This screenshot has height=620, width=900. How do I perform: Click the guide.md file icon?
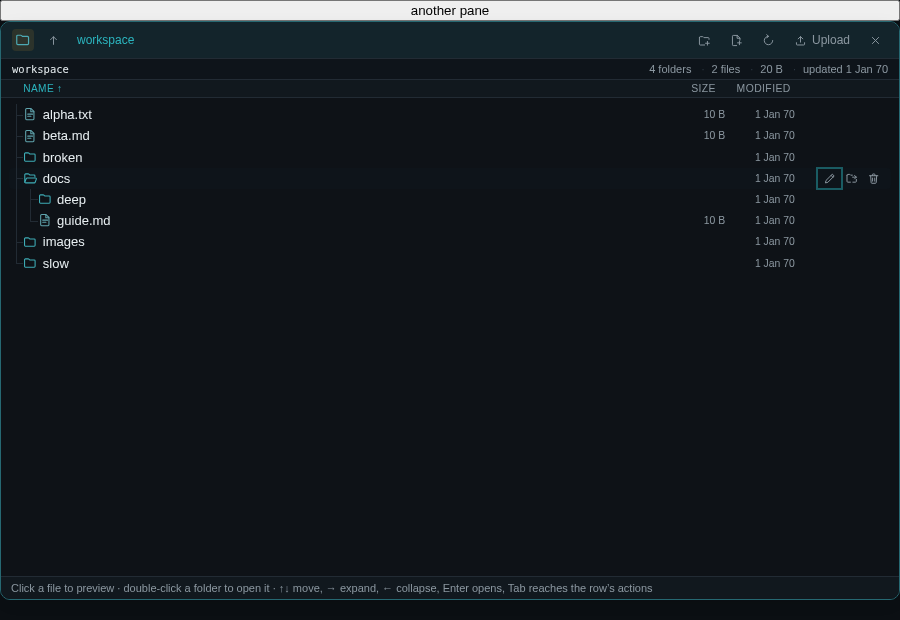pyautogui.click(x=45, y=220)
